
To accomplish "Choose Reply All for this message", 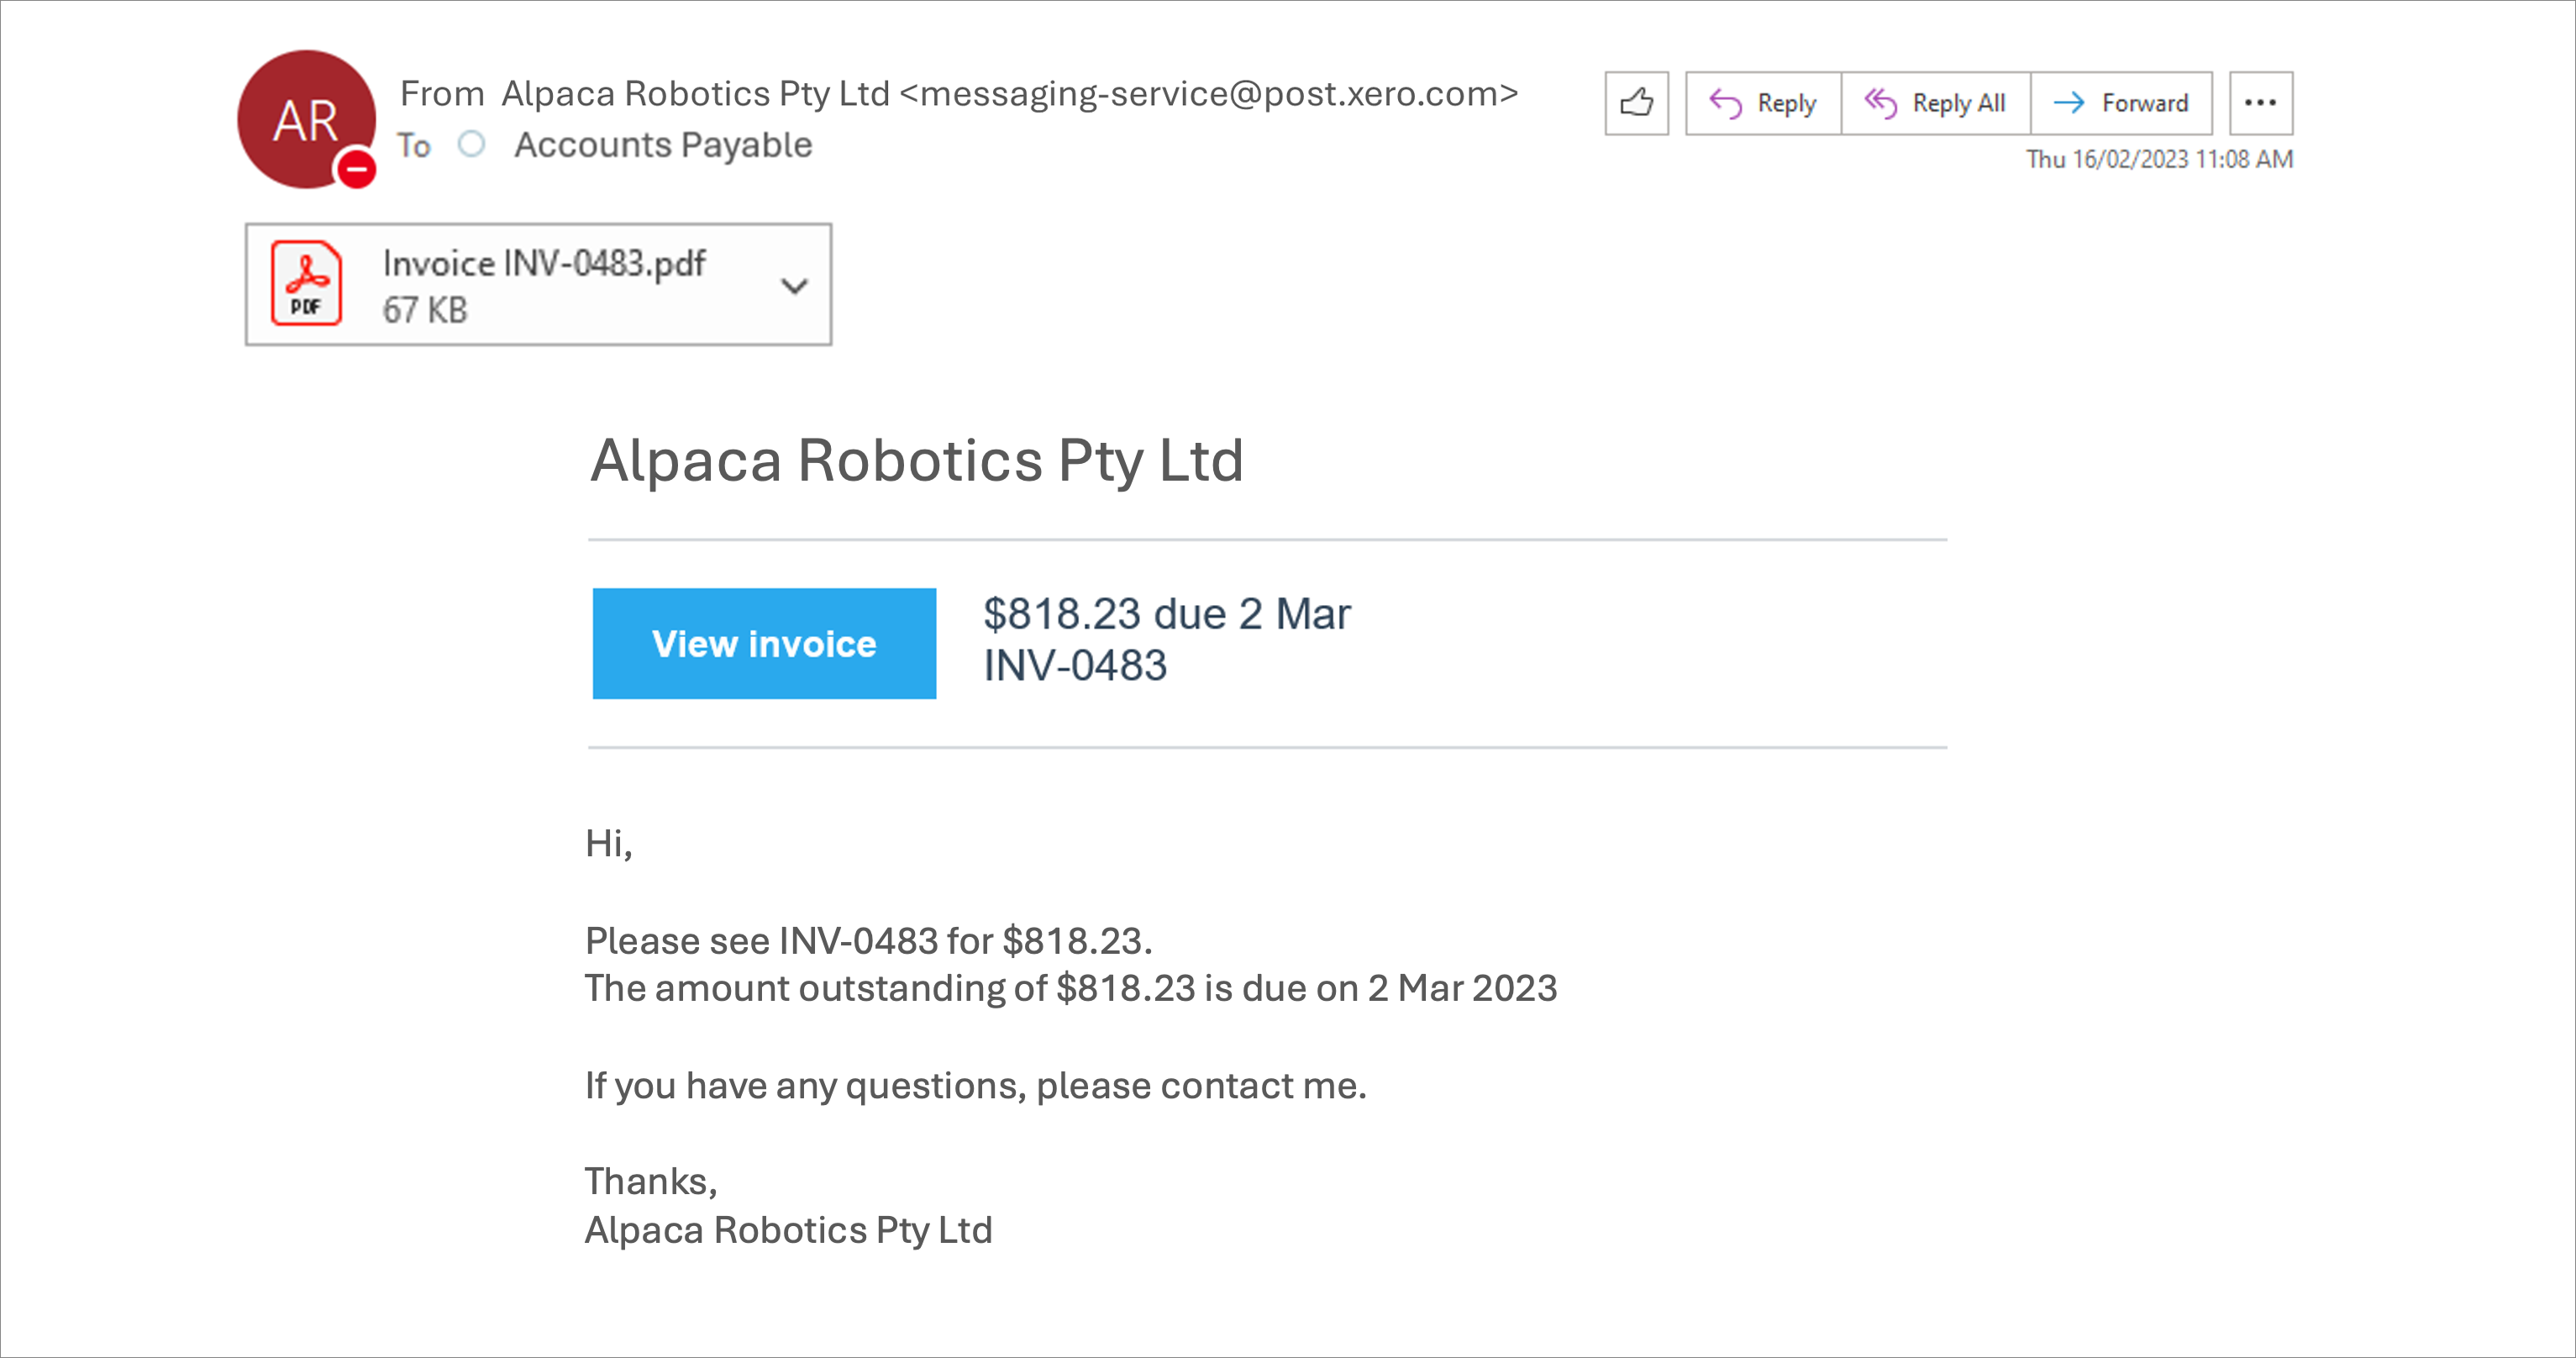I will 1935,103.
